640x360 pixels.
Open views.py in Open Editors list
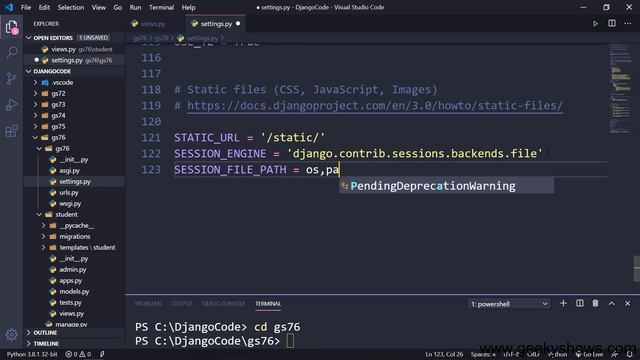(75, 49)
